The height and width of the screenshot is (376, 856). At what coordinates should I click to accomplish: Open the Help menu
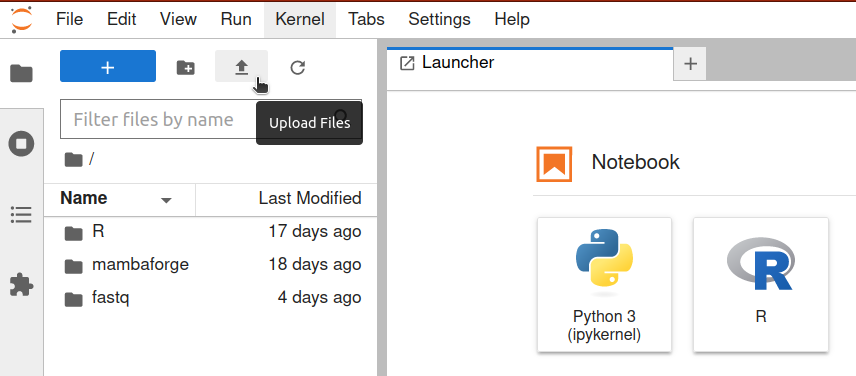pos(512,20)
